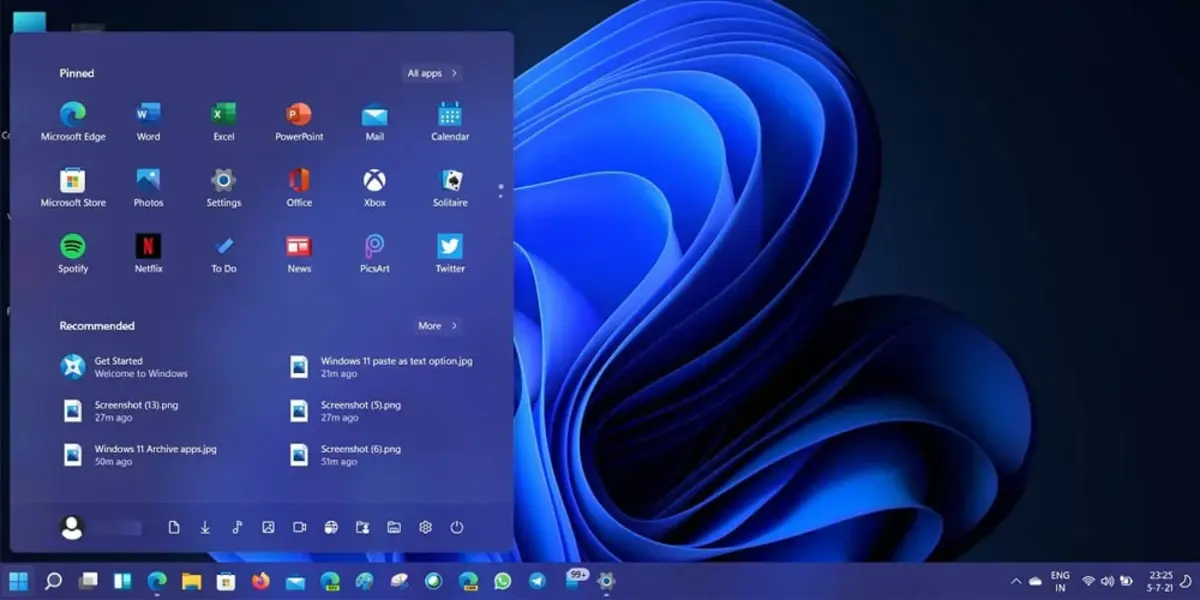1200x600 pixels.
Task: Open Spotify from the pinned apps
Action: pos(73,244)
